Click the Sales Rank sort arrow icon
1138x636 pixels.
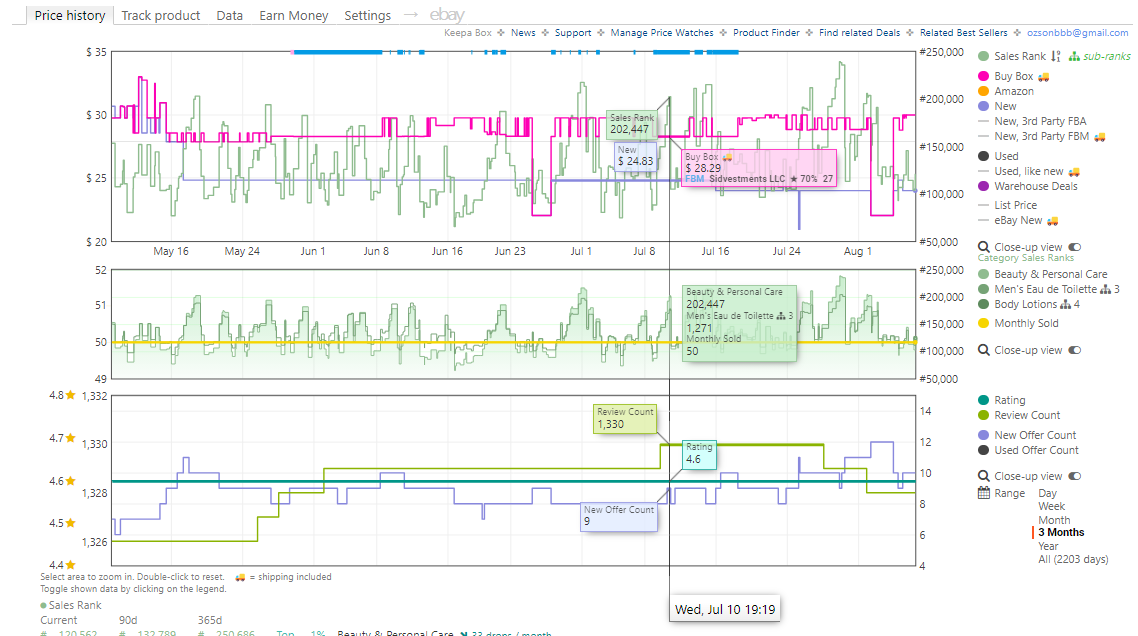tap(1055, 56)
